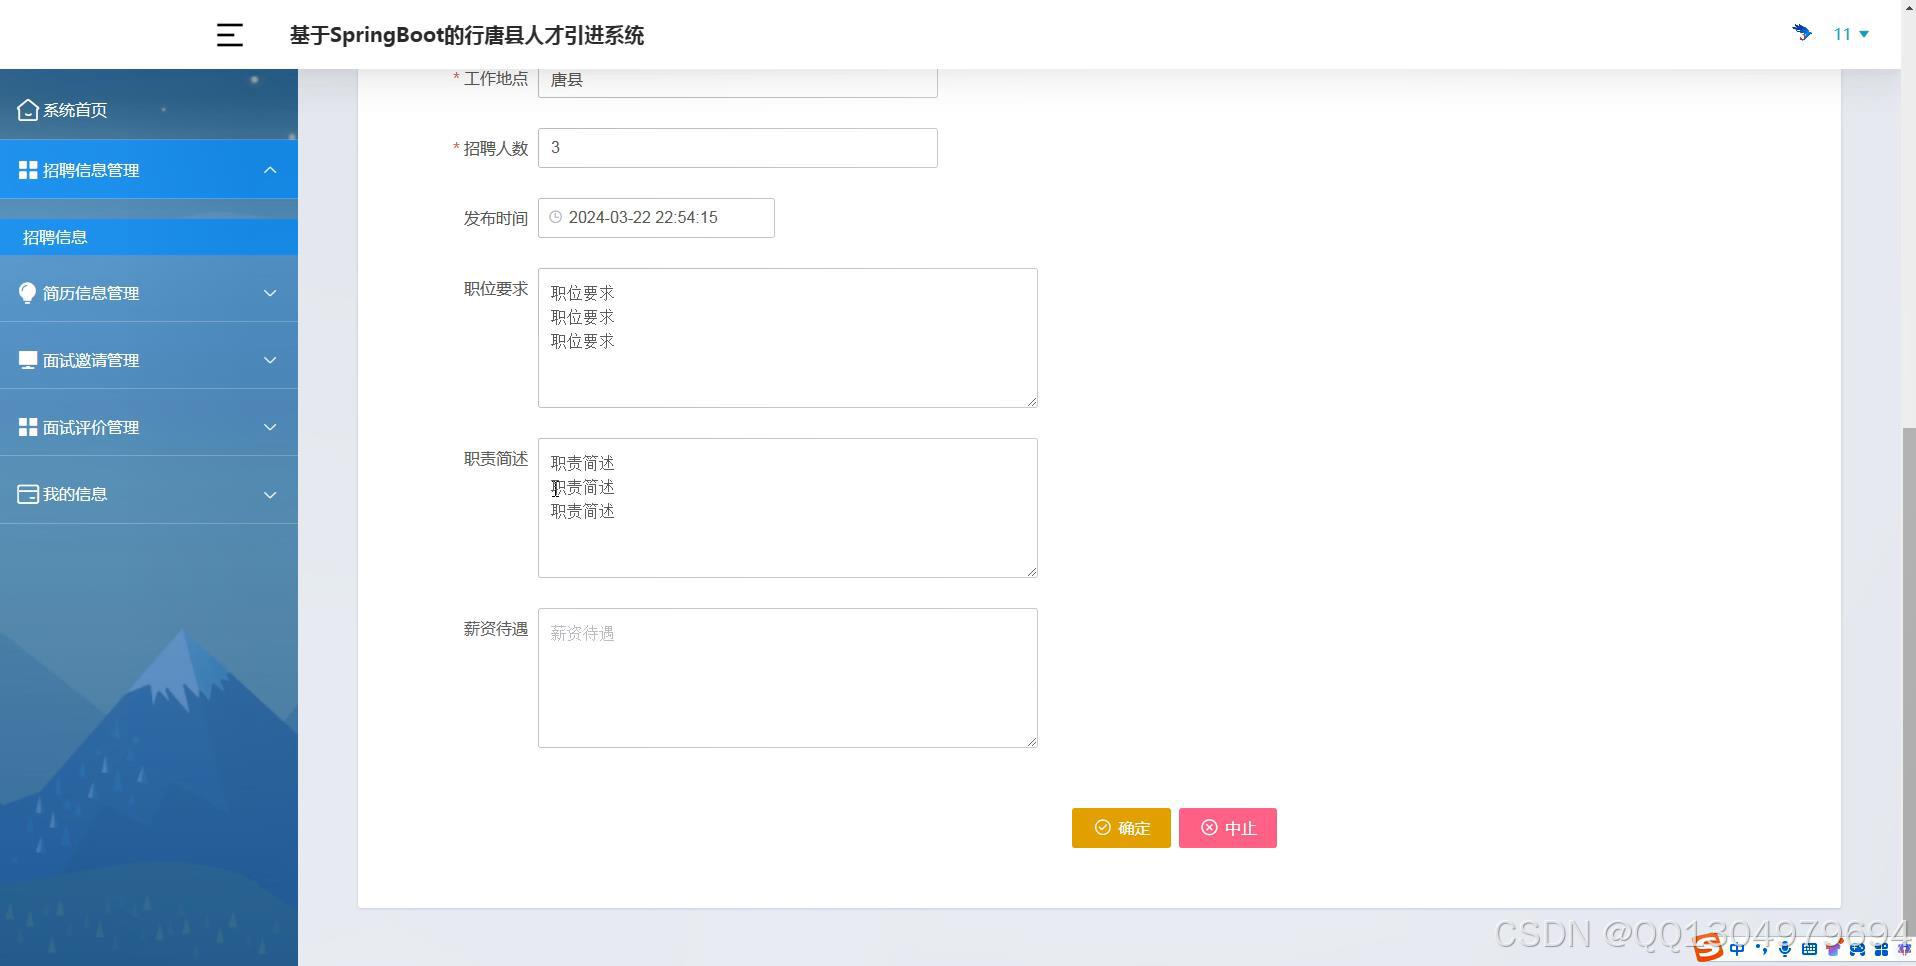Click the 发布时间 field label
This screenshot has width=1916, height=966.
point(495,219)
